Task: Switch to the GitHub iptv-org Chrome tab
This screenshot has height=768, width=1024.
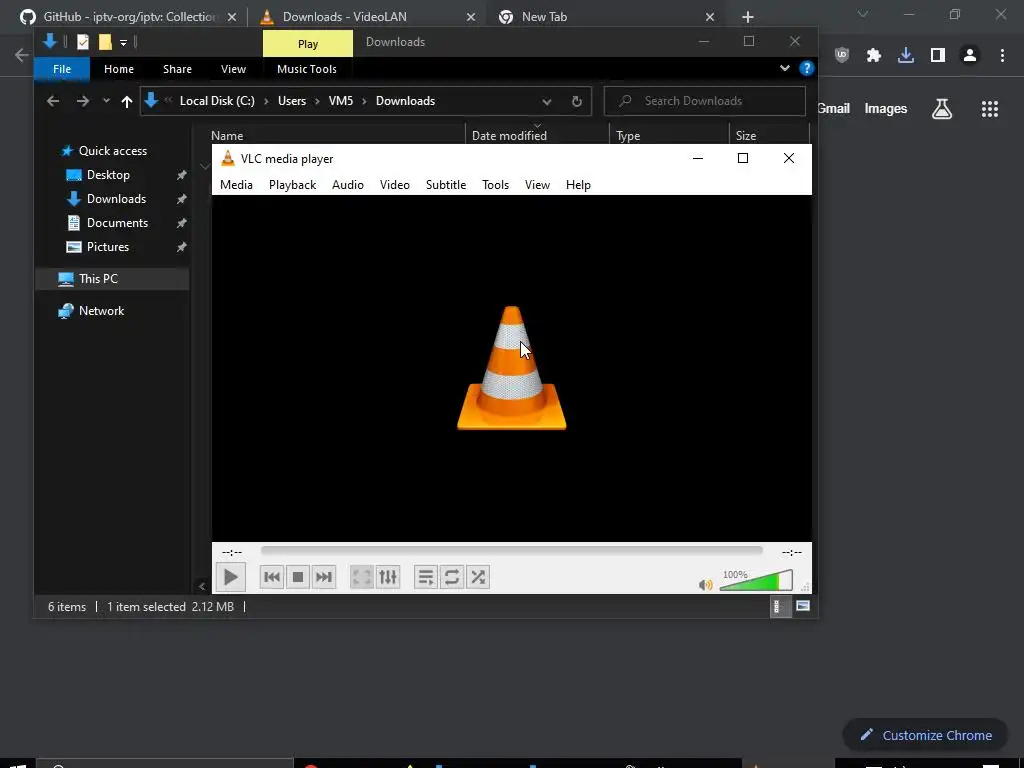Action: click(129, 17)
